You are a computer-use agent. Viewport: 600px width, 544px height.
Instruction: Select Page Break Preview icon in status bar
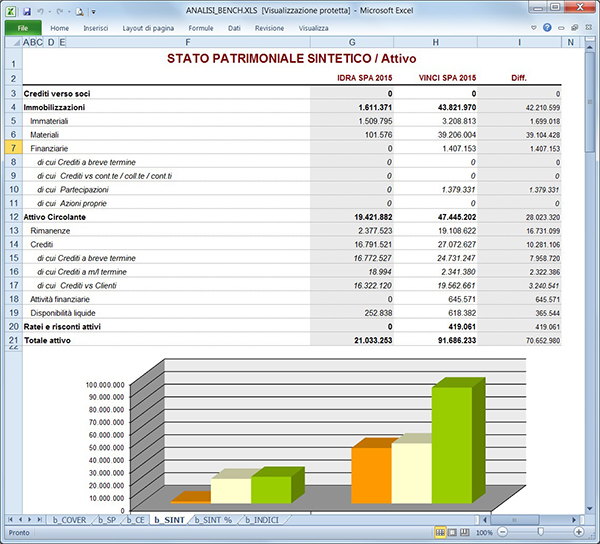[465, 532]
